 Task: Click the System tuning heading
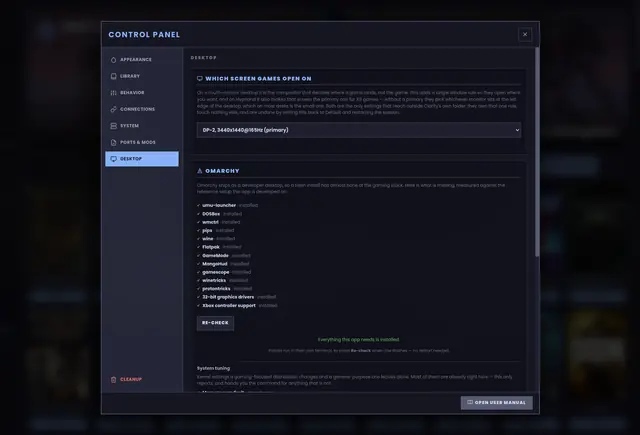click(x=213, y=368)
